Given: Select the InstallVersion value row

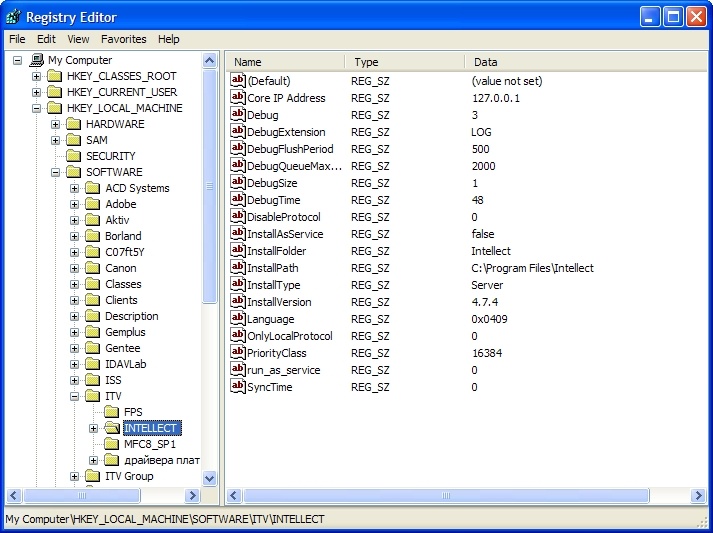Looking at the screenshot, I should (279, 302).
